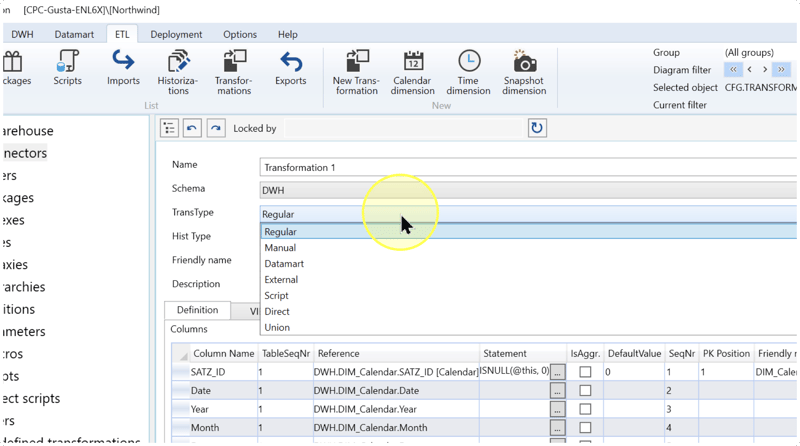The width and height of the screenshot is (800, 446).
Task: Select External transformation type
Action: [x=529, y=280]
